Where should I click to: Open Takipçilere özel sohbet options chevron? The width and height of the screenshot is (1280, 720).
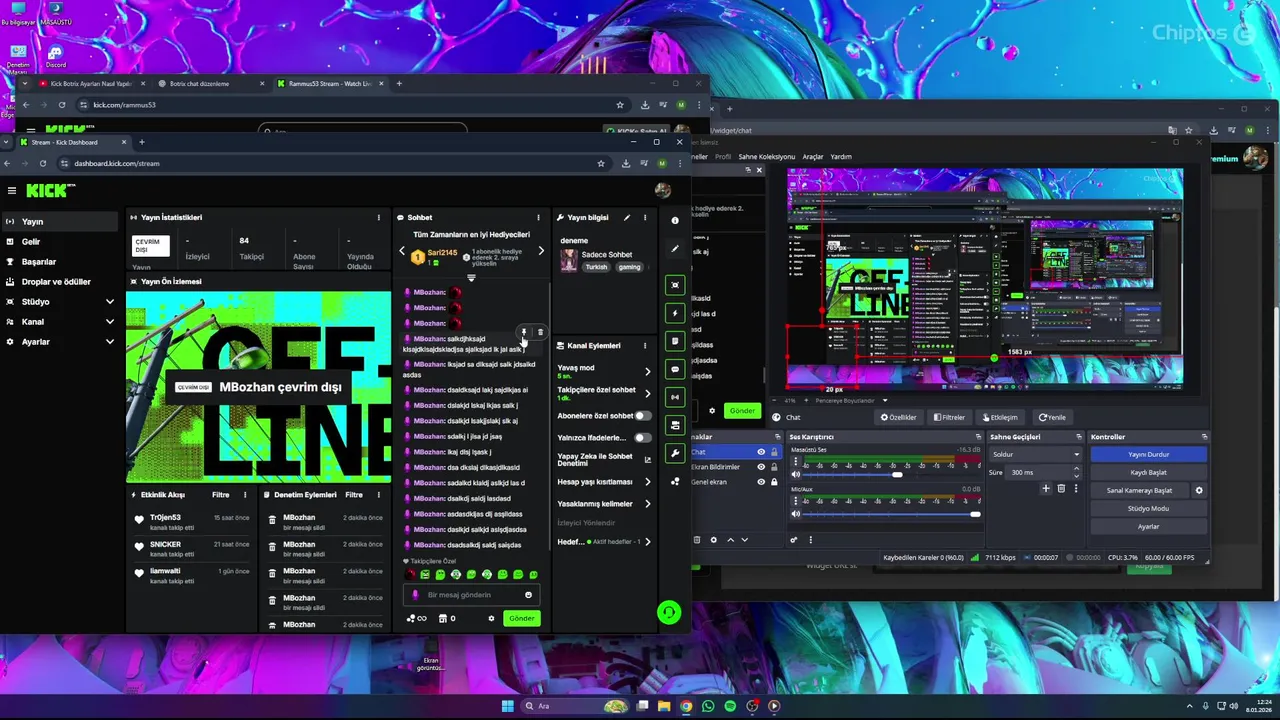coord(647,393)
